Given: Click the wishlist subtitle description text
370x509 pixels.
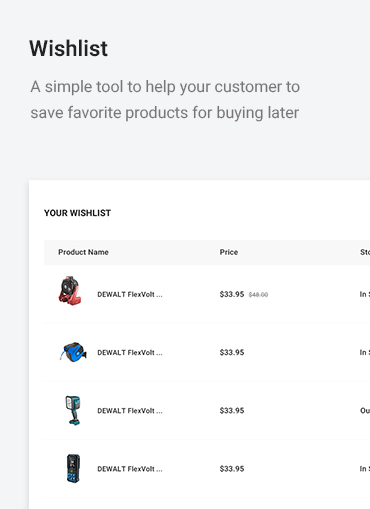Looking at the screenshot, I should pos(165,100).
